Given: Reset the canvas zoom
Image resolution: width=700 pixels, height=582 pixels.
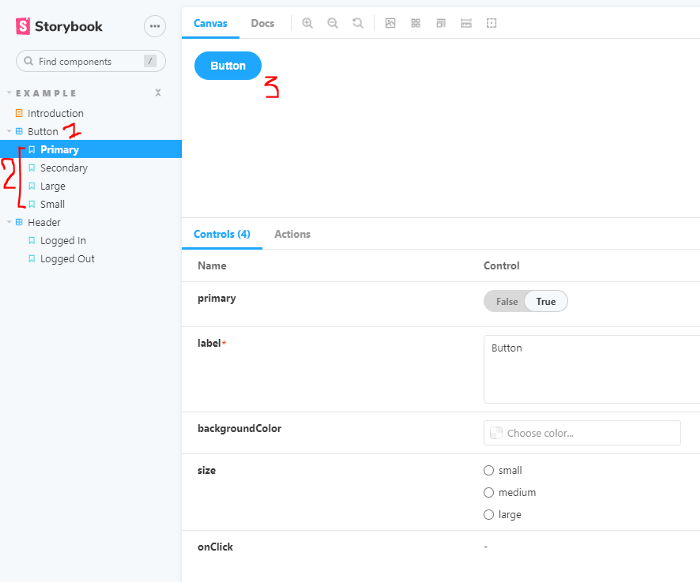Looking at the screenshot, I should [x=358, y=23].
